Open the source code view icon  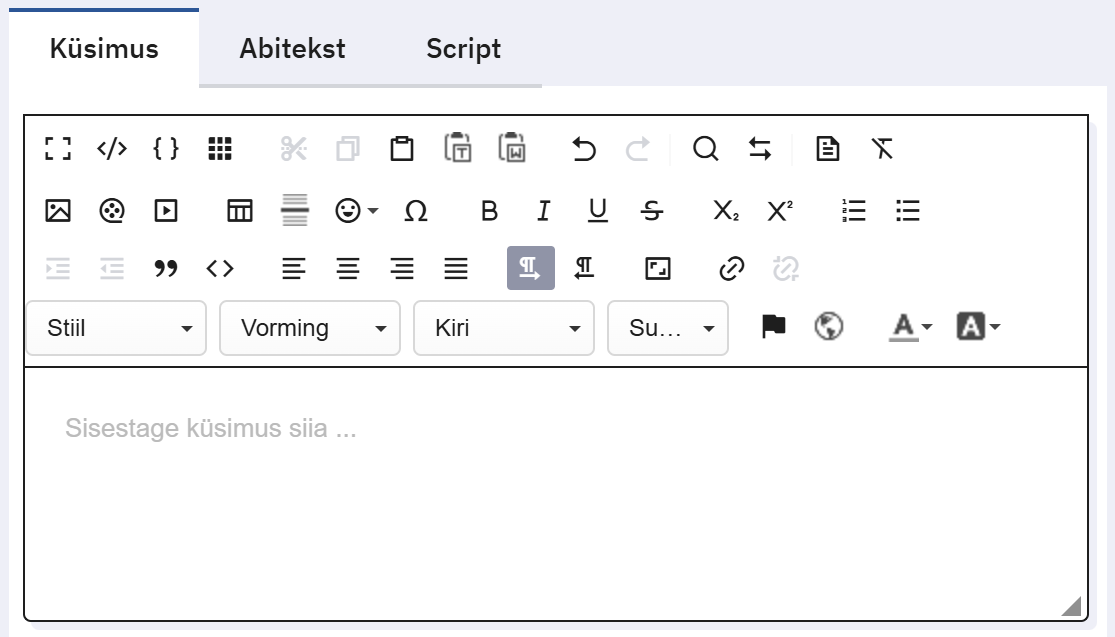[112, 150]
